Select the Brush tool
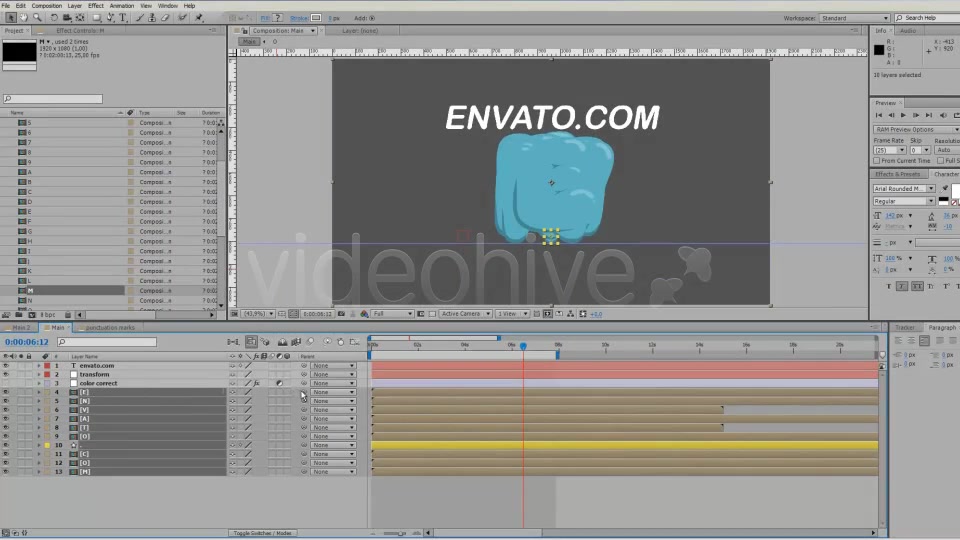 pos(140,18)
